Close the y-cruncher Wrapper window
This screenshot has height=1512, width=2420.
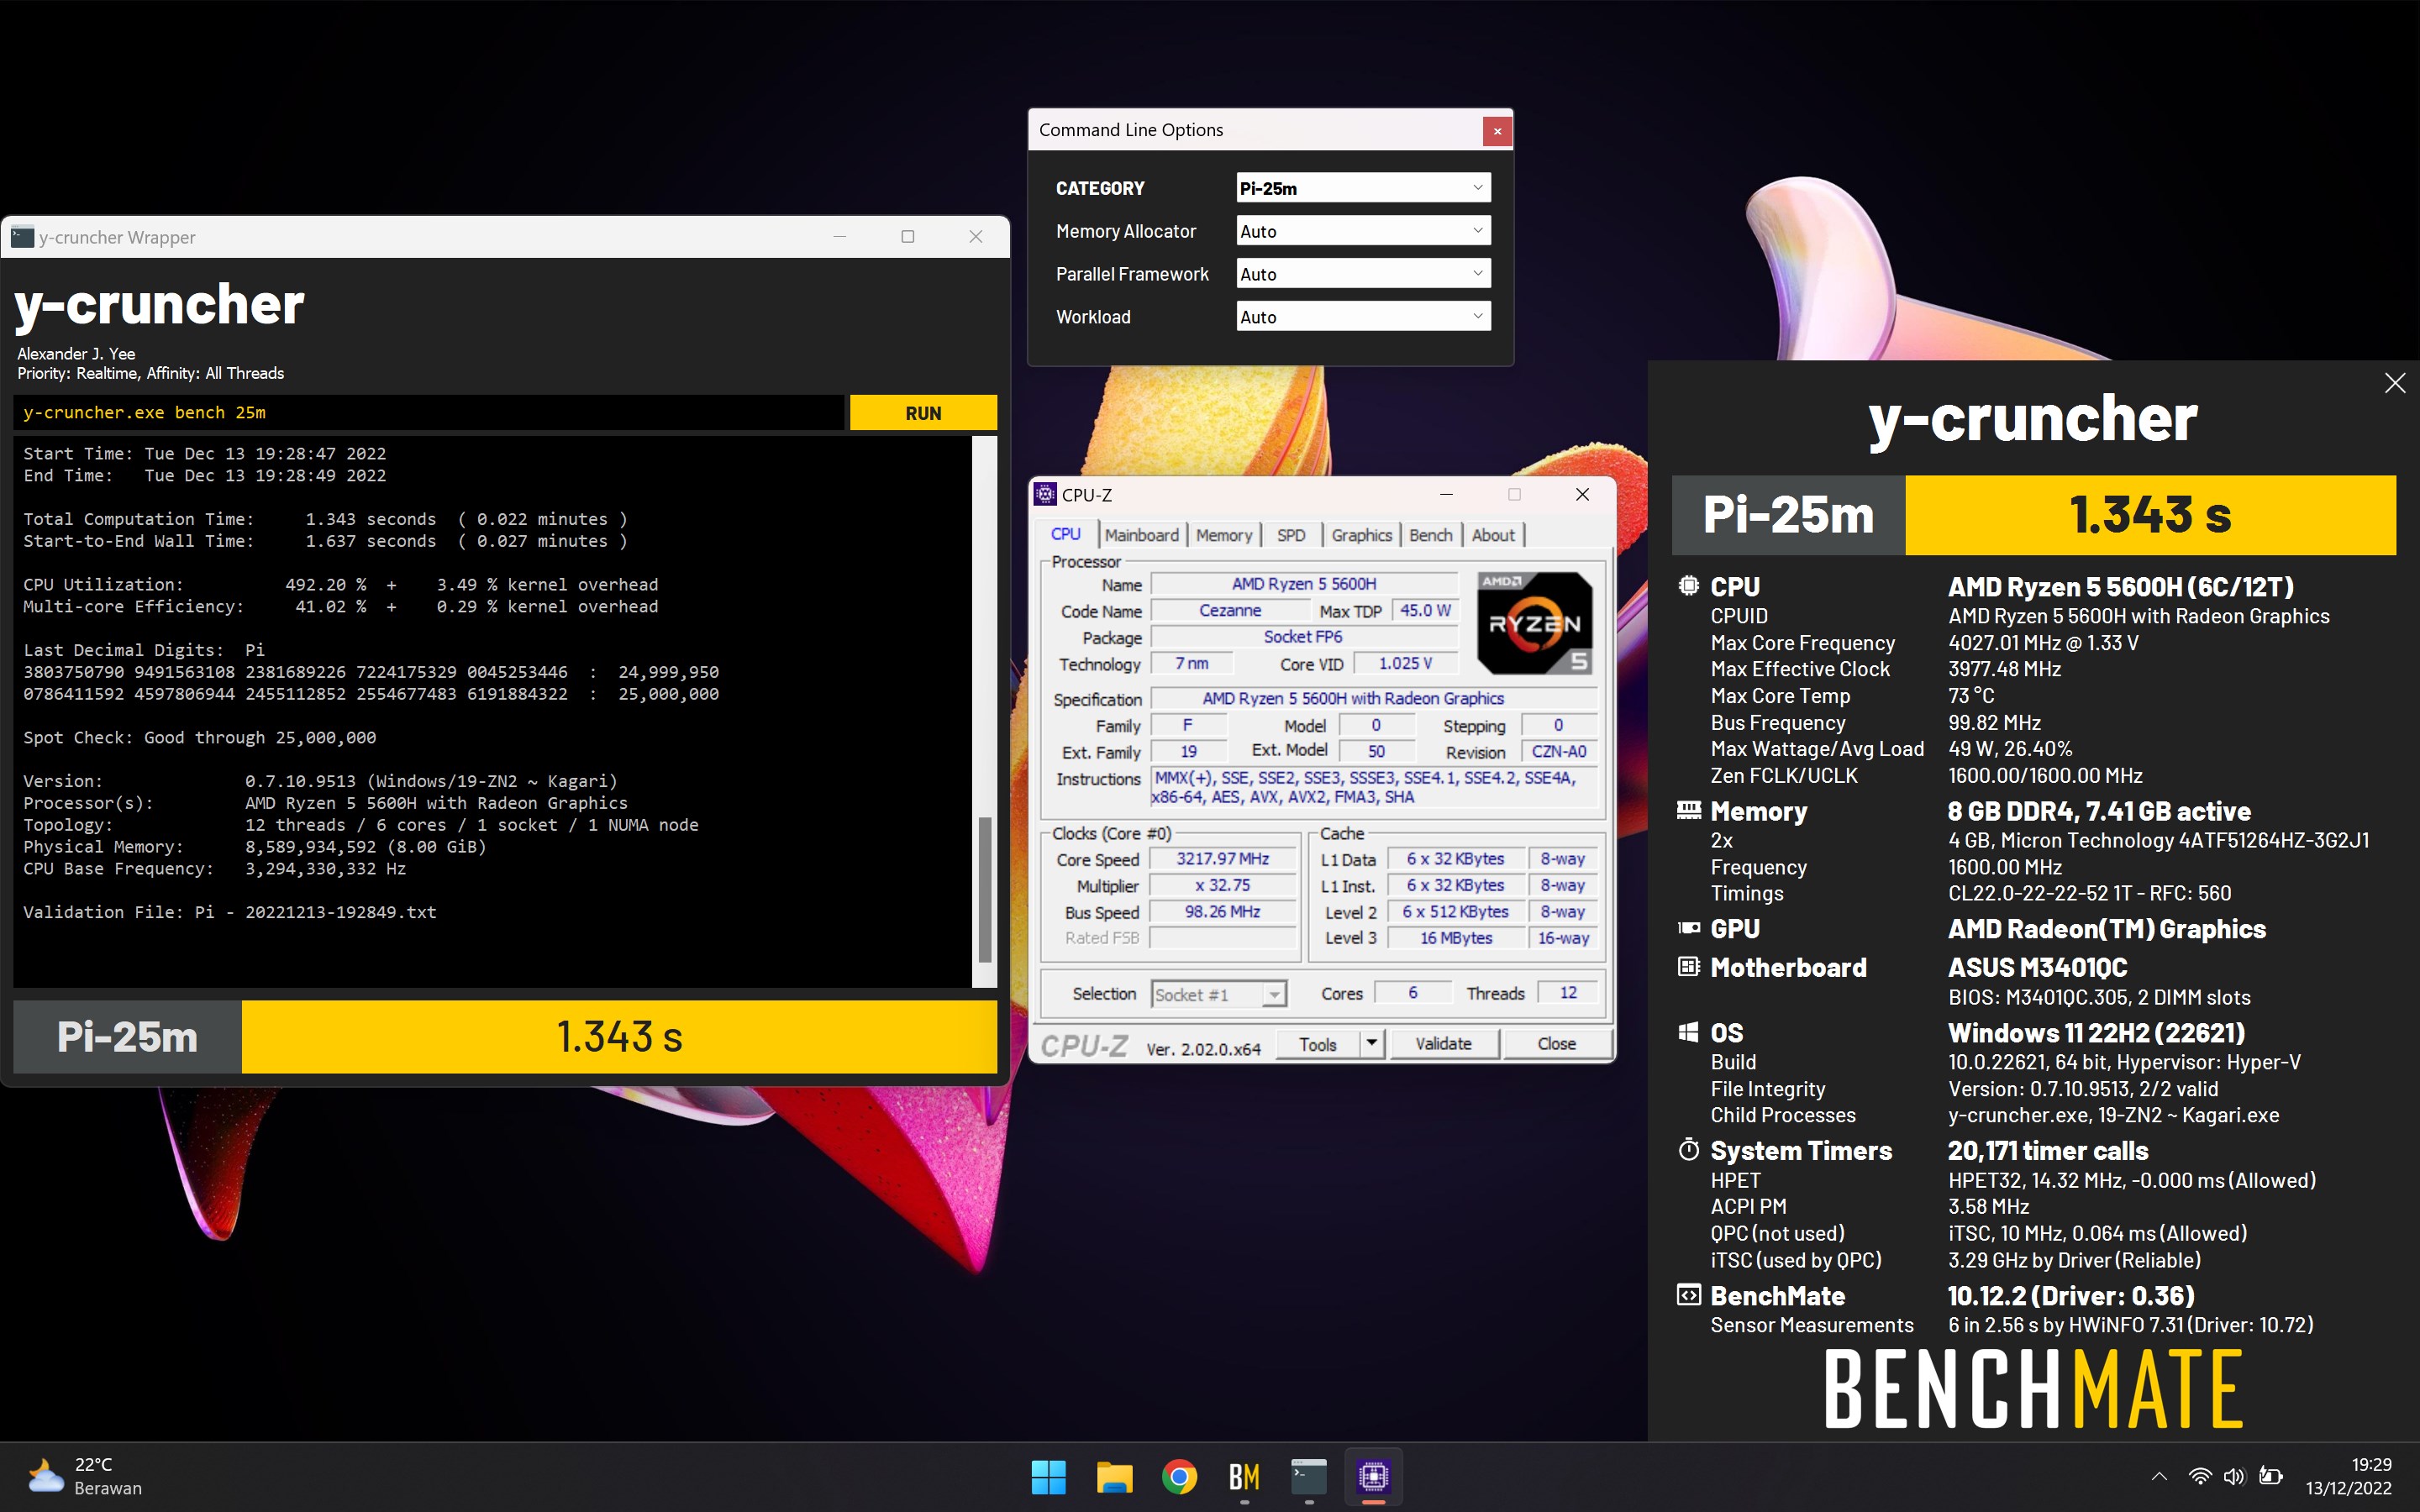976,237
